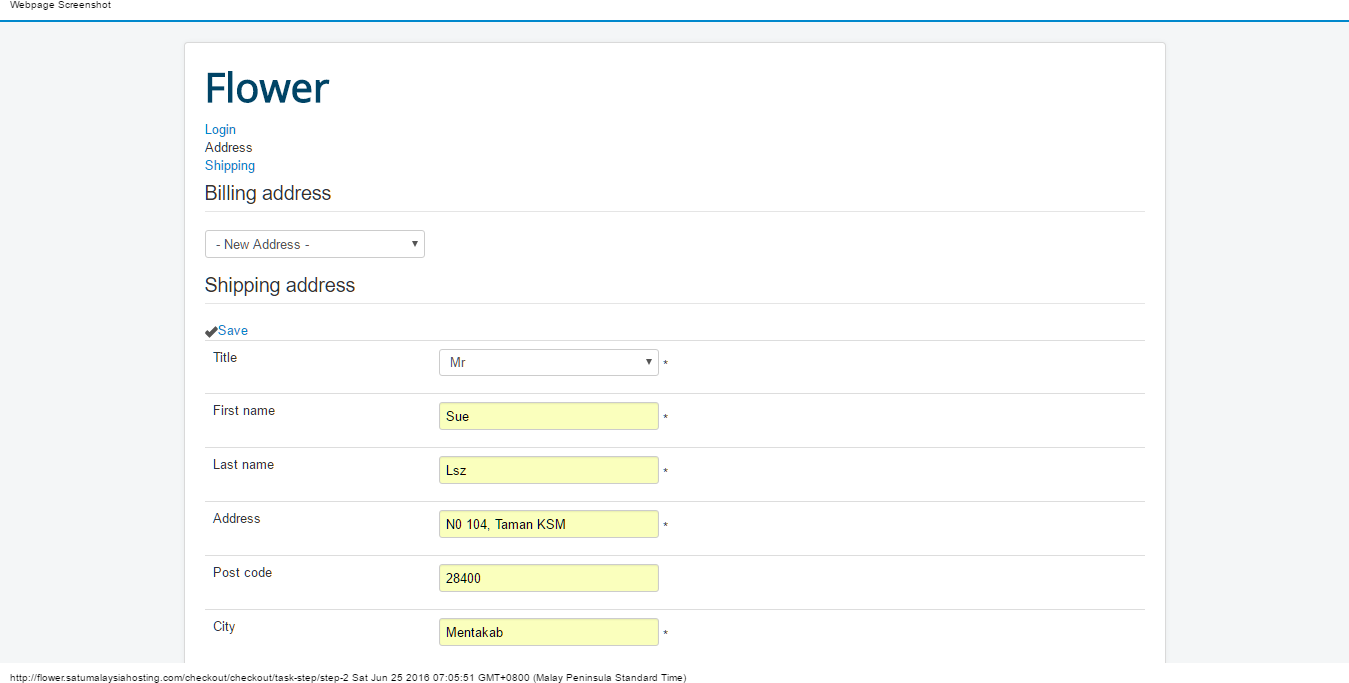Click the arrow on the billing address dropdown
The width and height of the screenshot is (1349, 683).
click(414, 244)
